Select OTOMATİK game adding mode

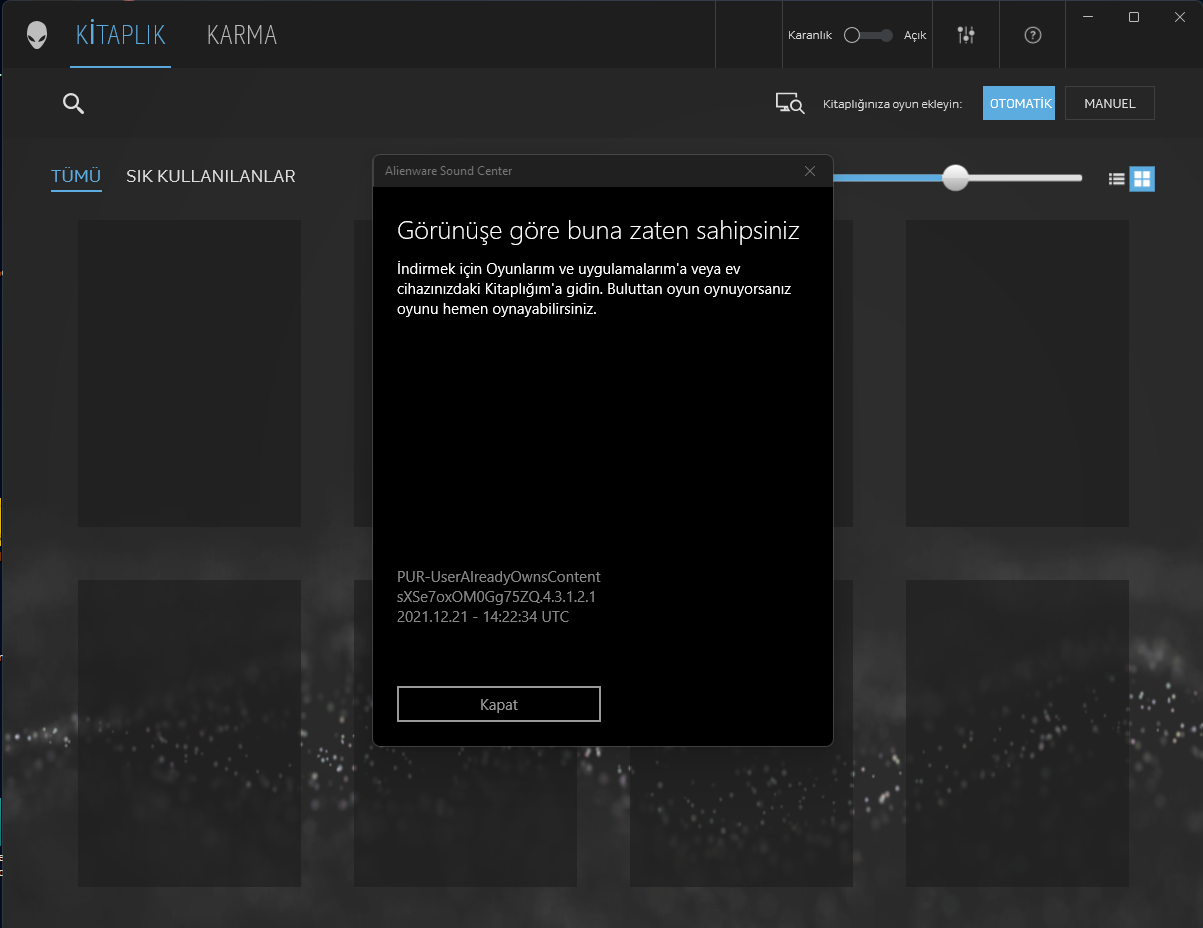pos(1019,103)
